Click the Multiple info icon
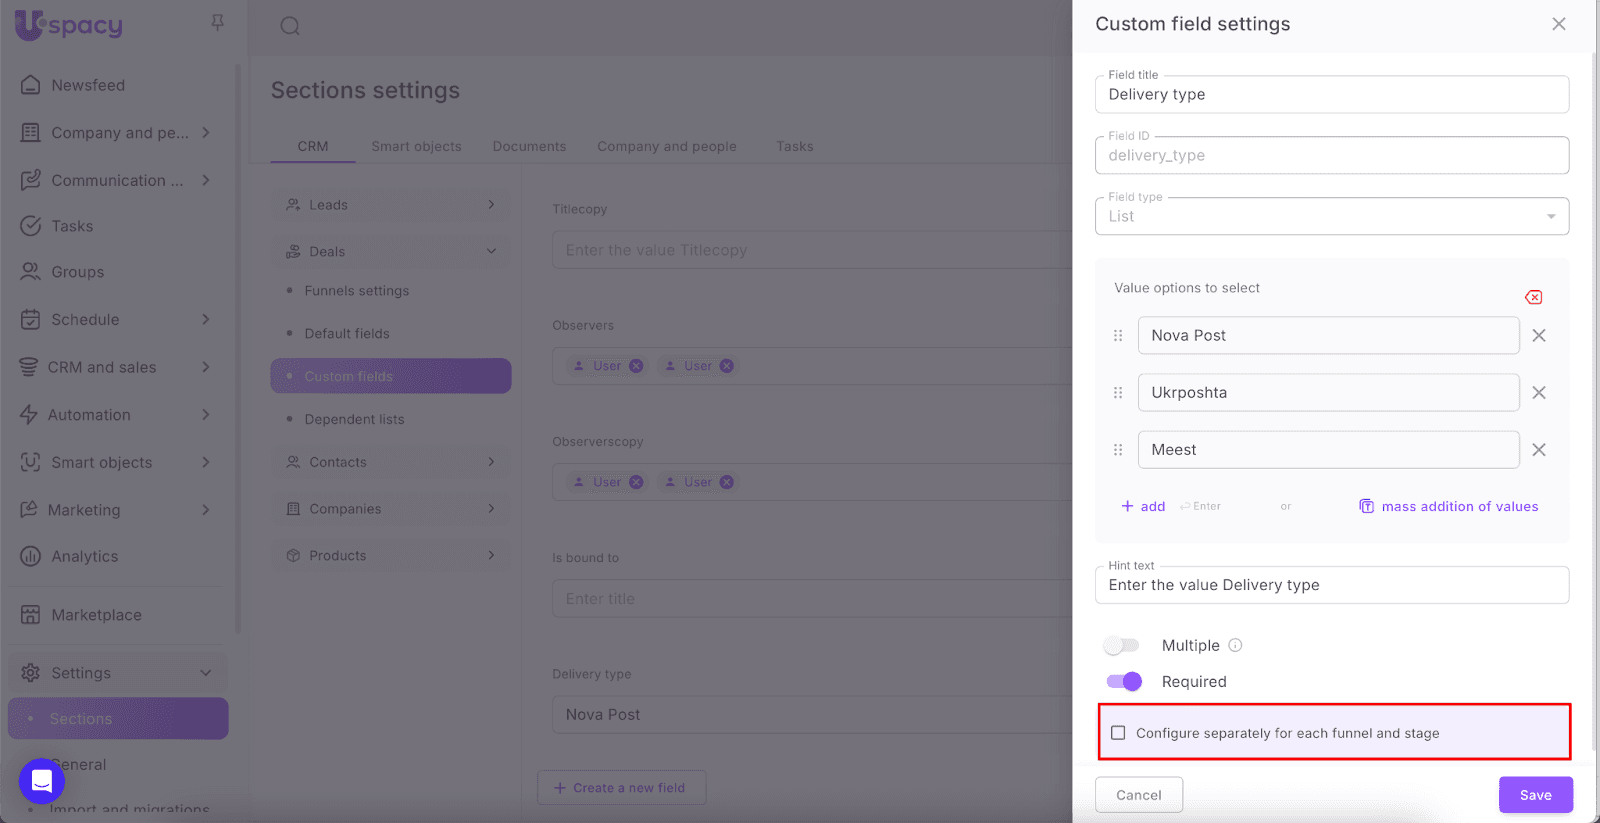Image resolution: width=1600 pixels, height=823 pixels. point(1235,645)
